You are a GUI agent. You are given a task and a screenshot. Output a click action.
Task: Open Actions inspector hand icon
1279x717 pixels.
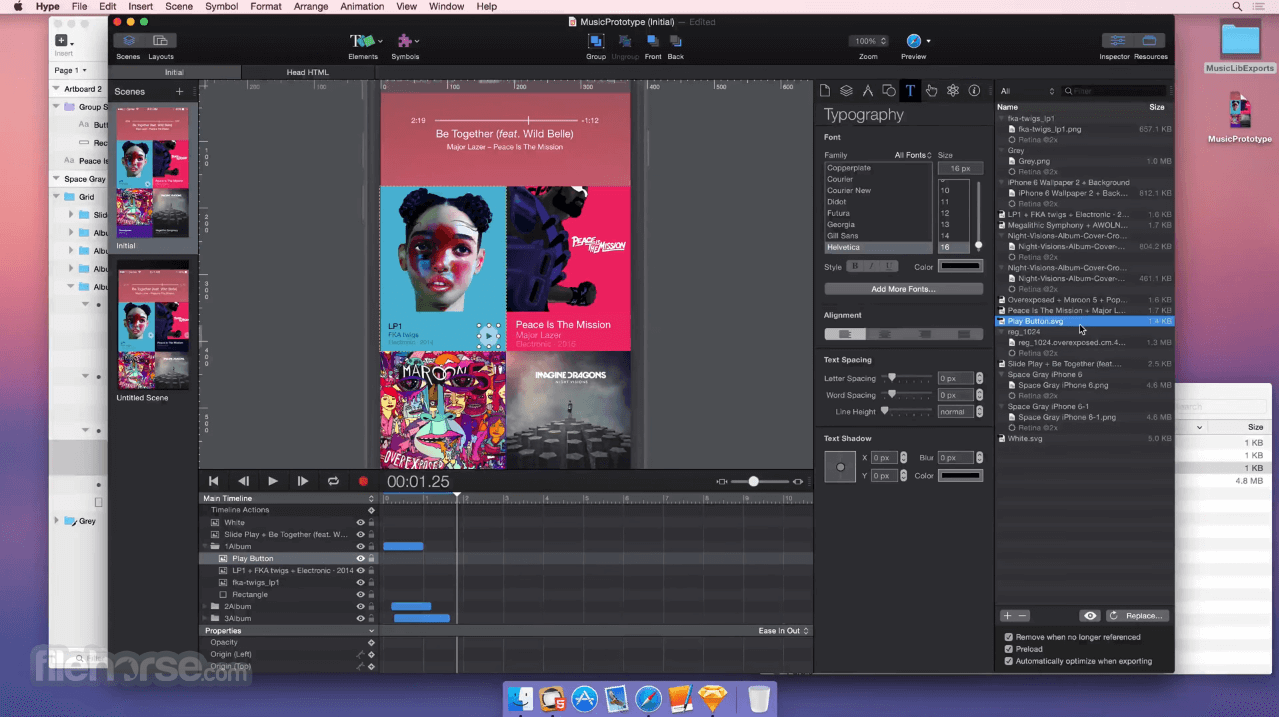tap(931, 91)
